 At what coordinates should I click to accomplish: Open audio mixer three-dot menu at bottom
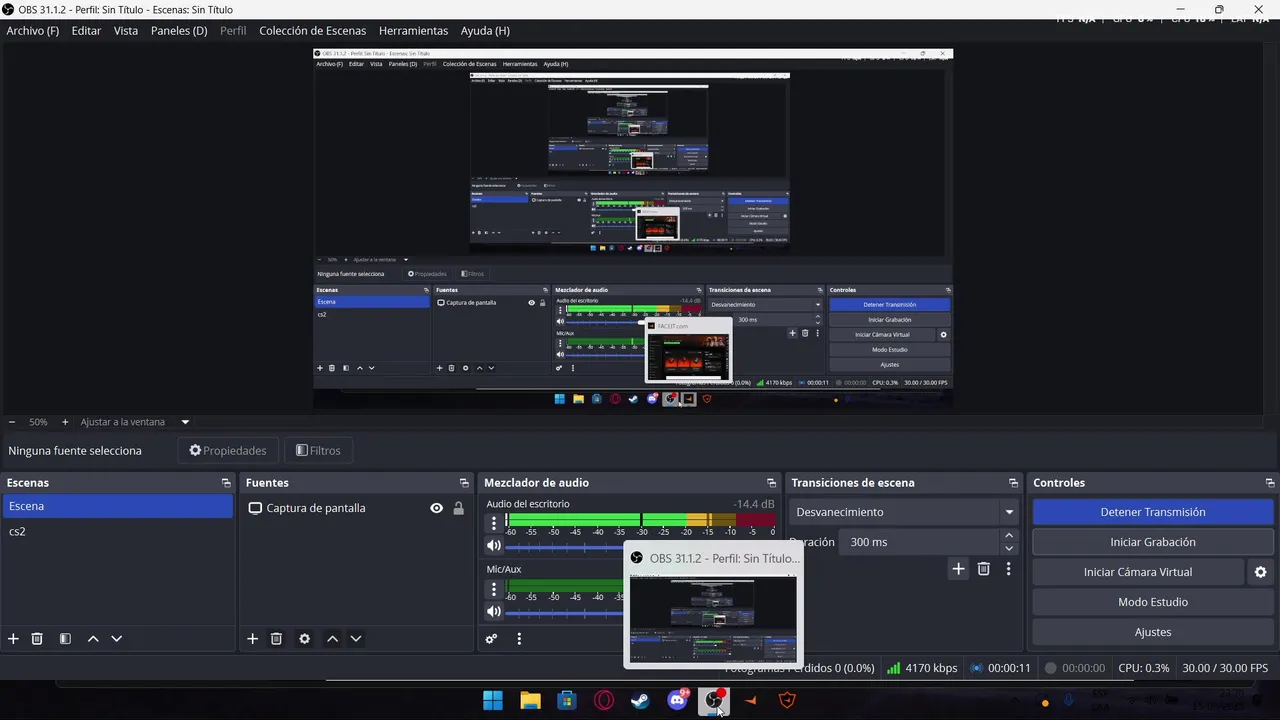[x=519, y=639]
